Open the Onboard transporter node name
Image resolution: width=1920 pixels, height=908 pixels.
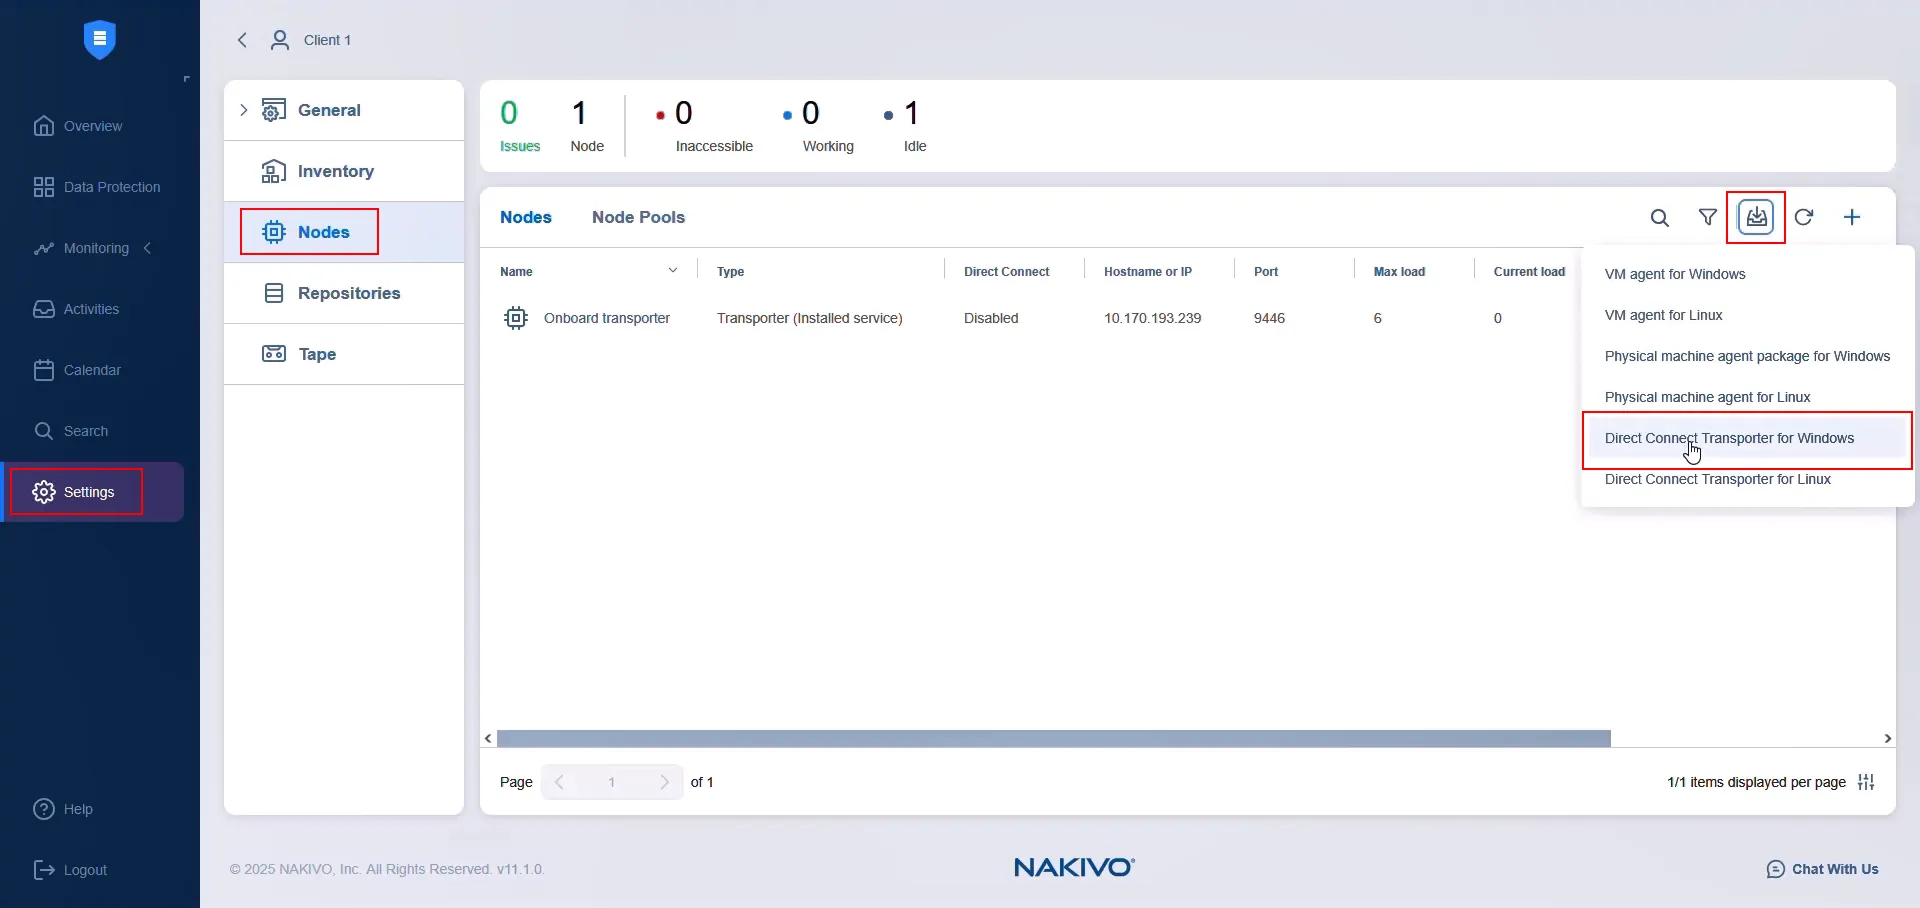point(607,318)
